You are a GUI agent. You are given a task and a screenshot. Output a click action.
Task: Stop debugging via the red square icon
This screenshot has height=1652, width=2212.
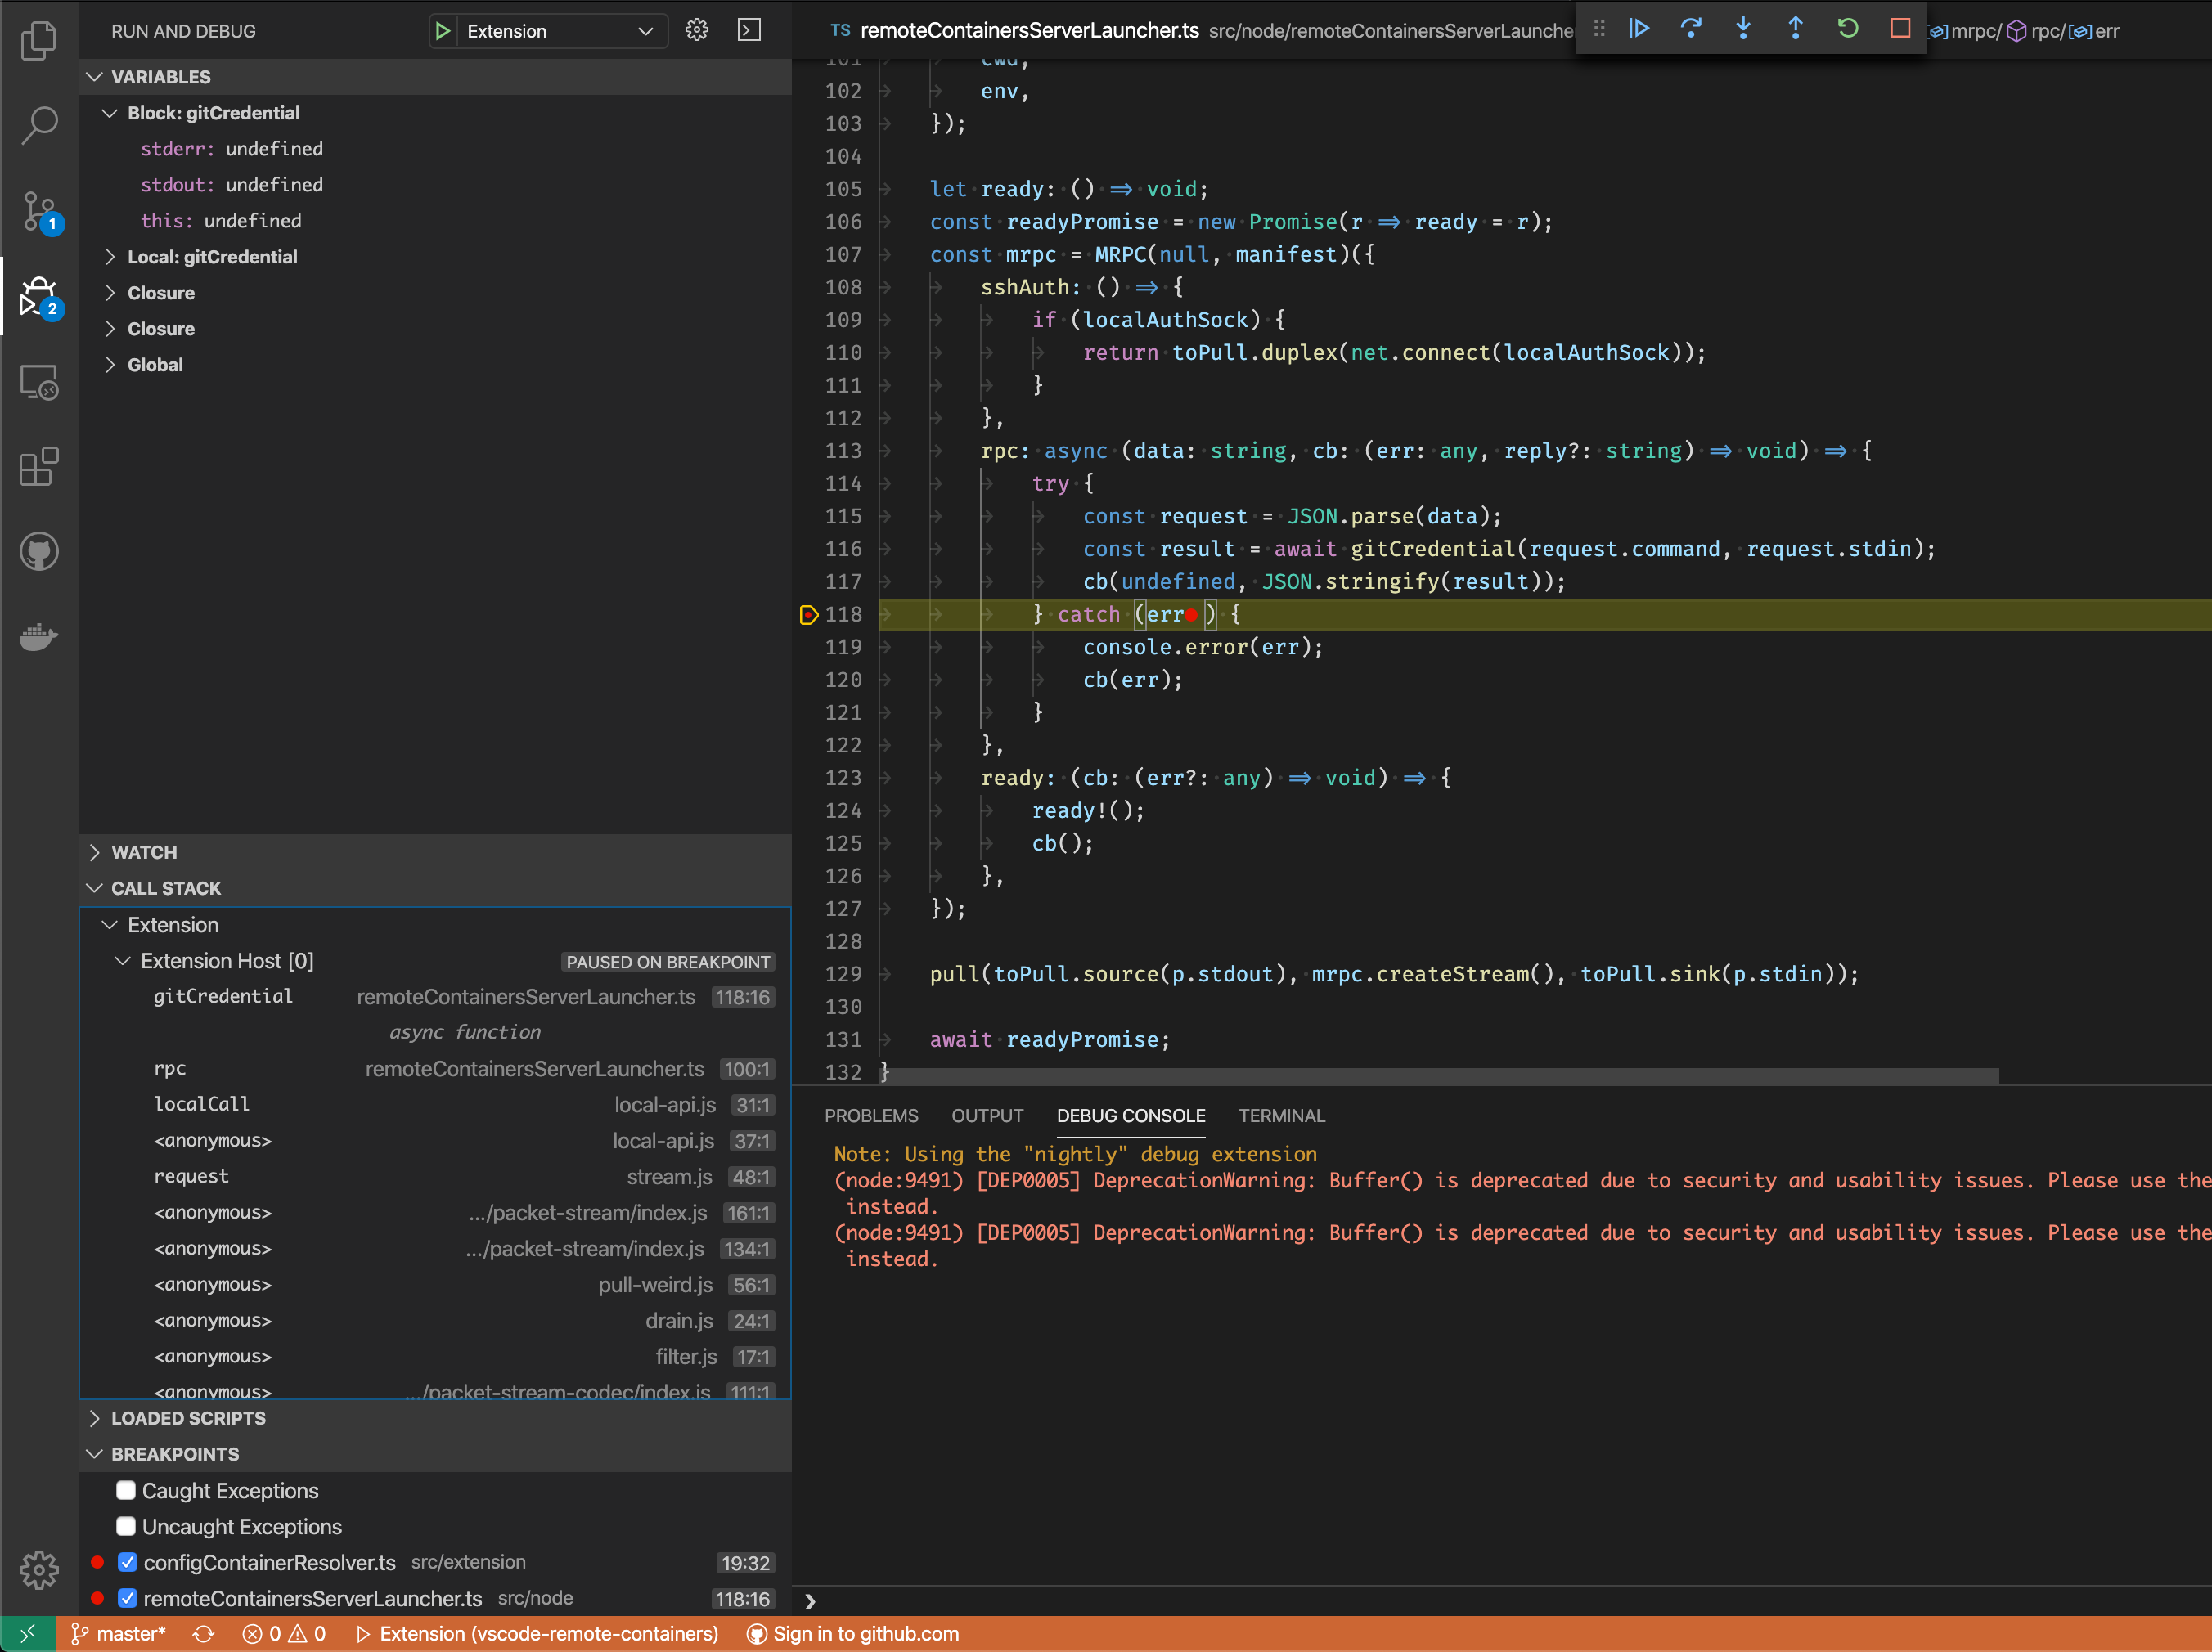1899,29
